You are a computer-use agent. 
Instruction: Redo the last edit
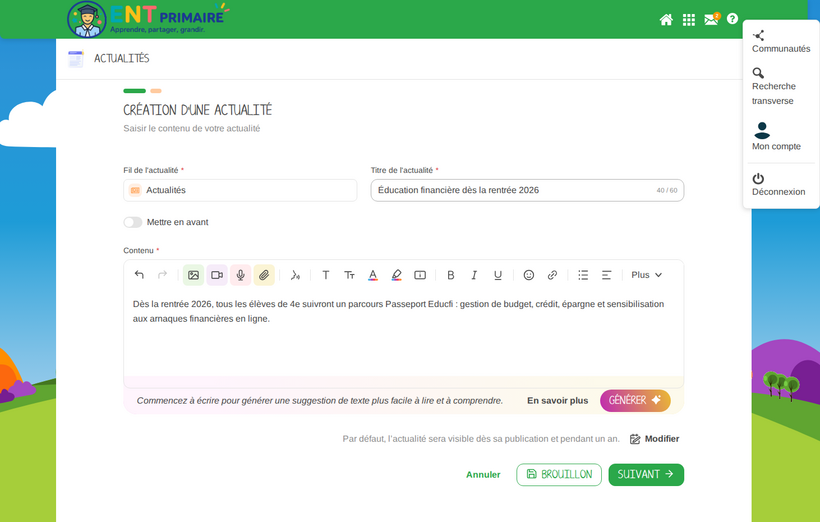tap(163, 275)
